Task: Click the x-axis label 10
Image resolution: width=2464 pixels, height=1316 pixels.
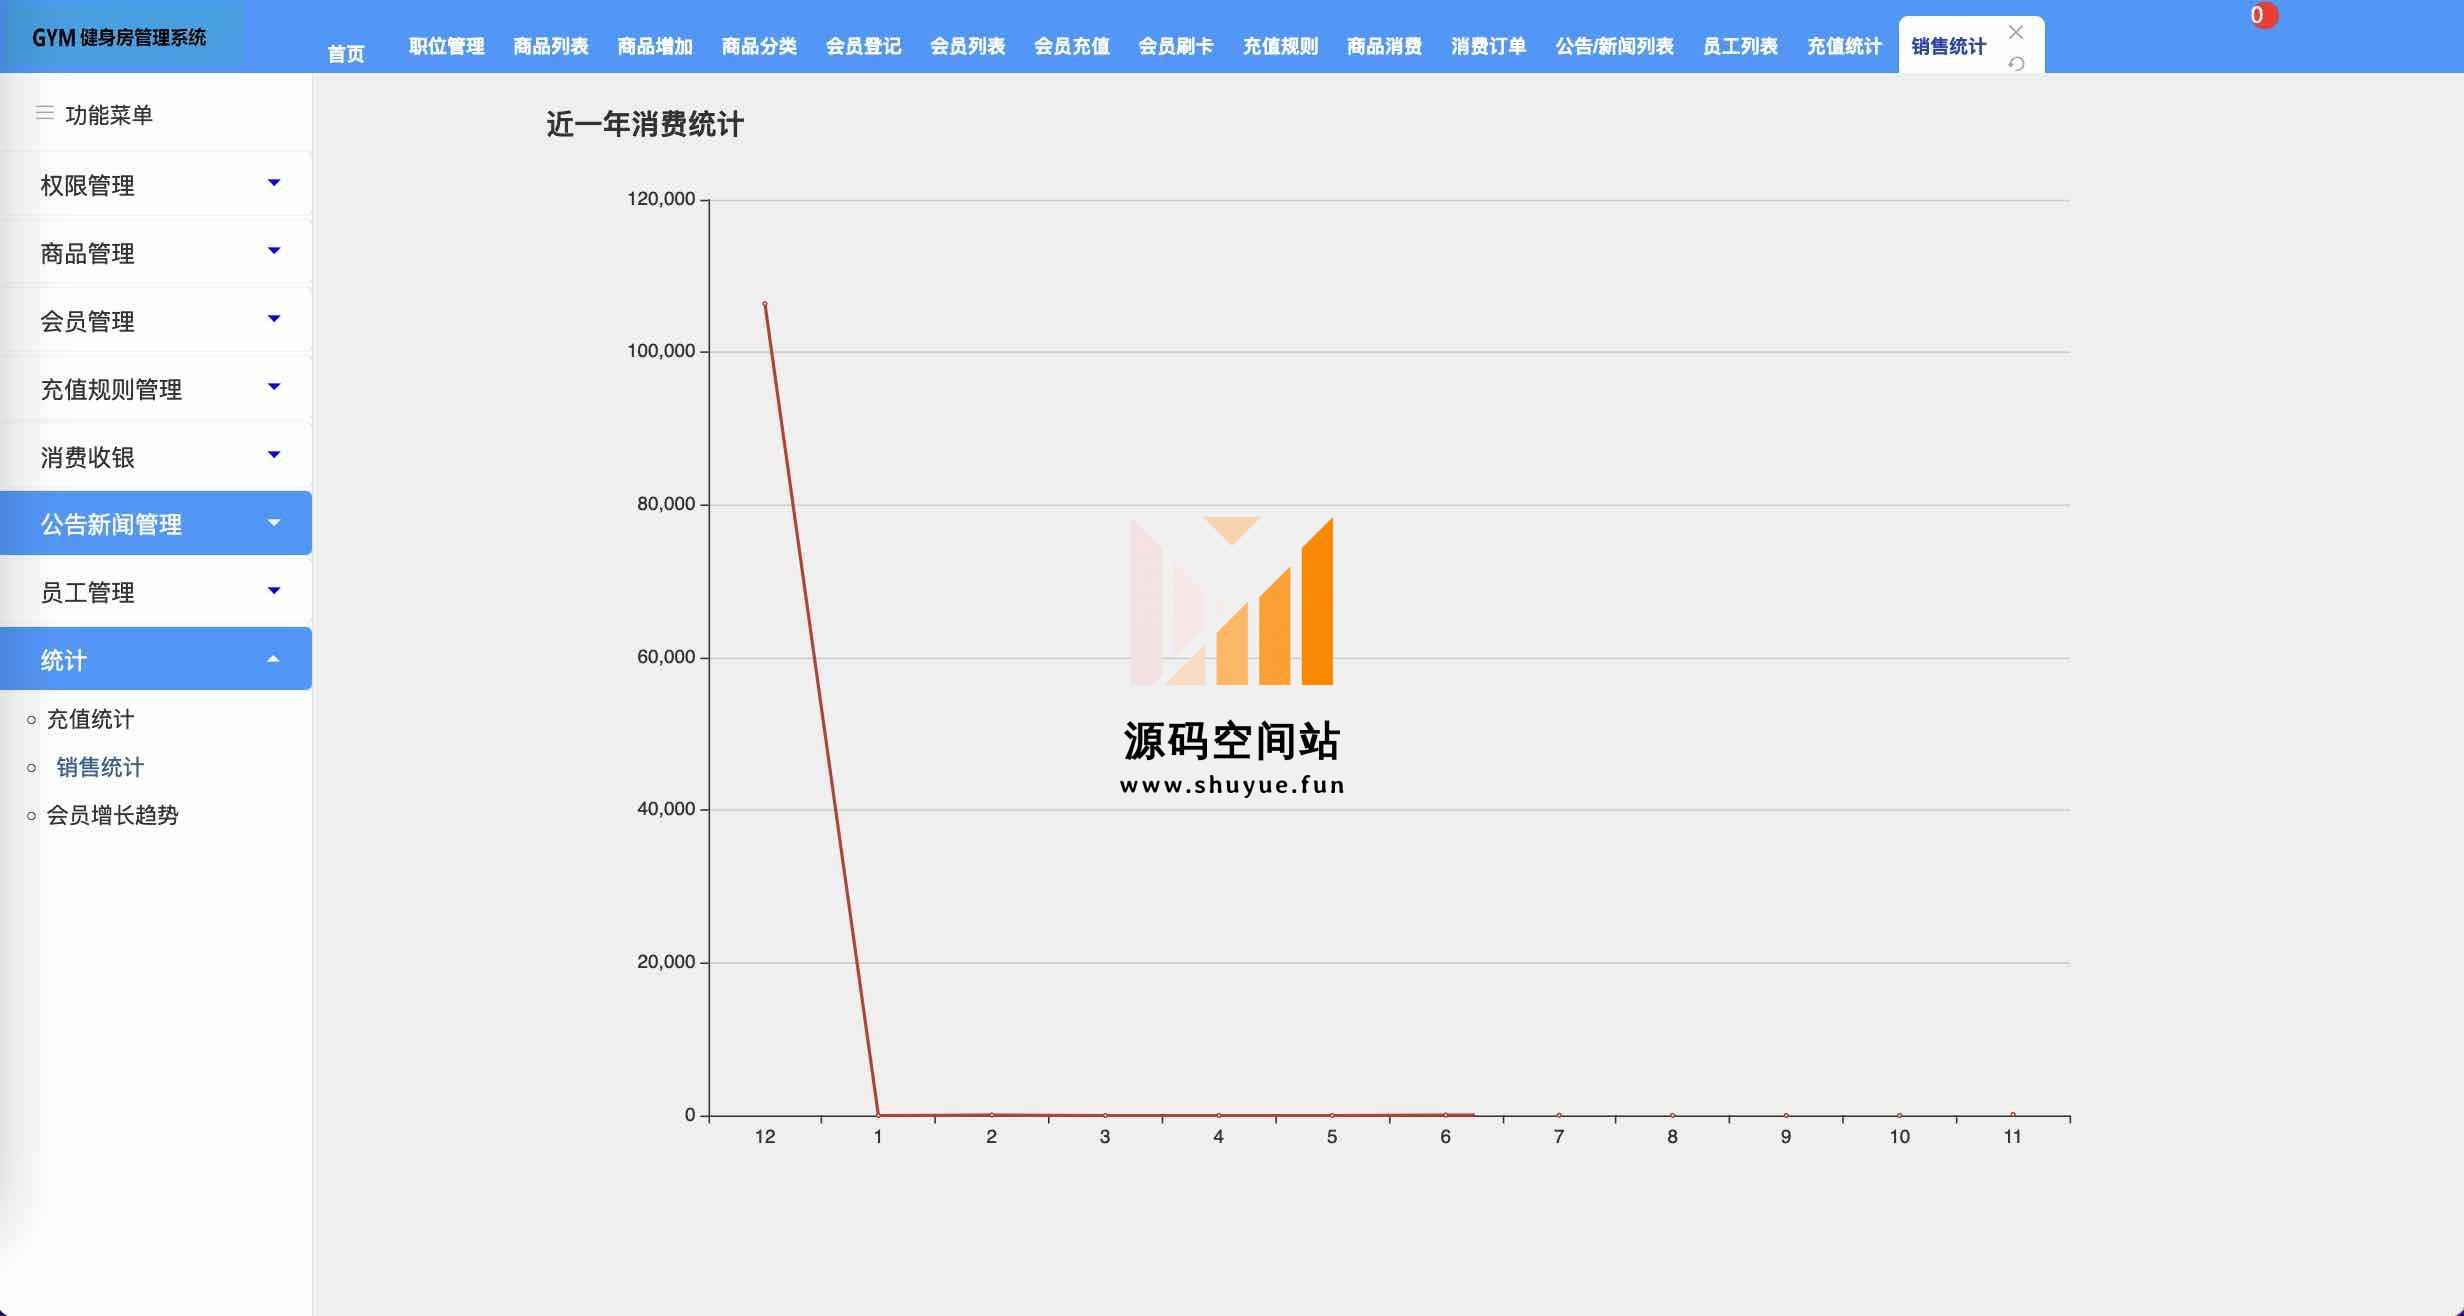Action: point(1899,1137)
